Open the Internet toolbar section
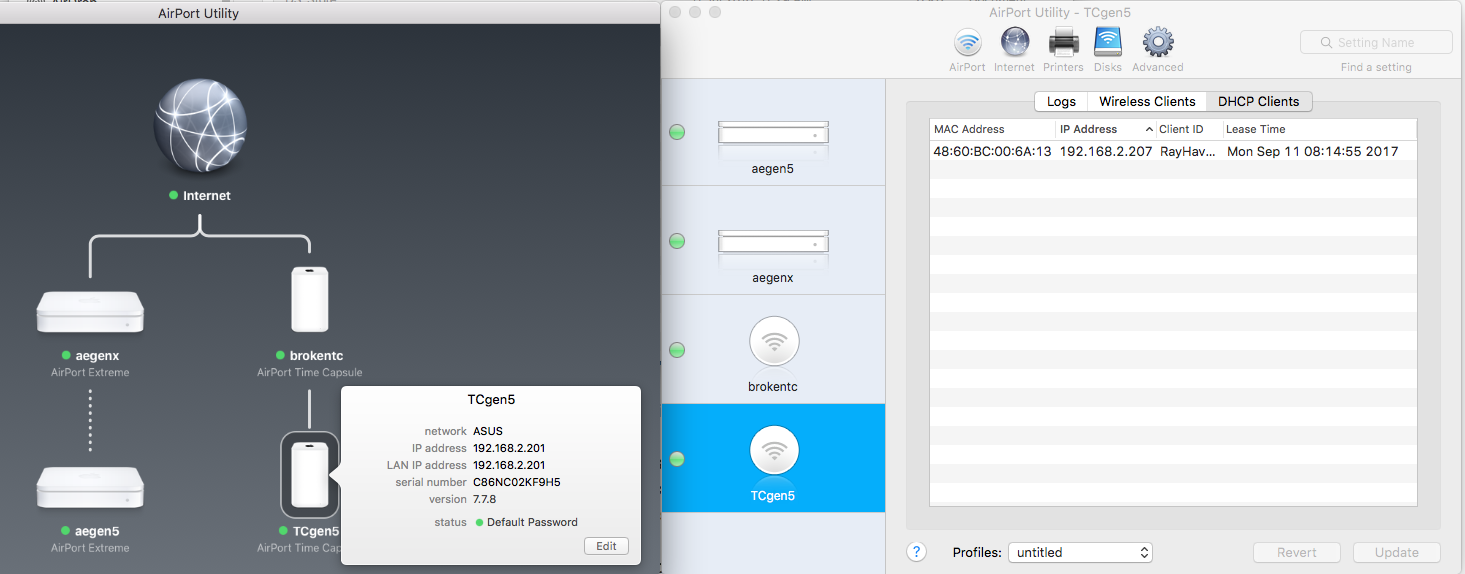 (x=1014, y=49)
